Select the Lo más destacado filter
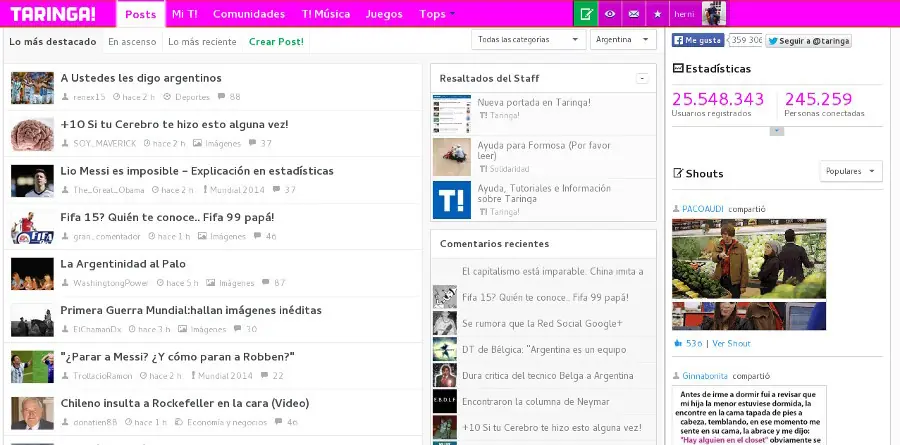Screen dimensions: 900x445 pos(53,42)
